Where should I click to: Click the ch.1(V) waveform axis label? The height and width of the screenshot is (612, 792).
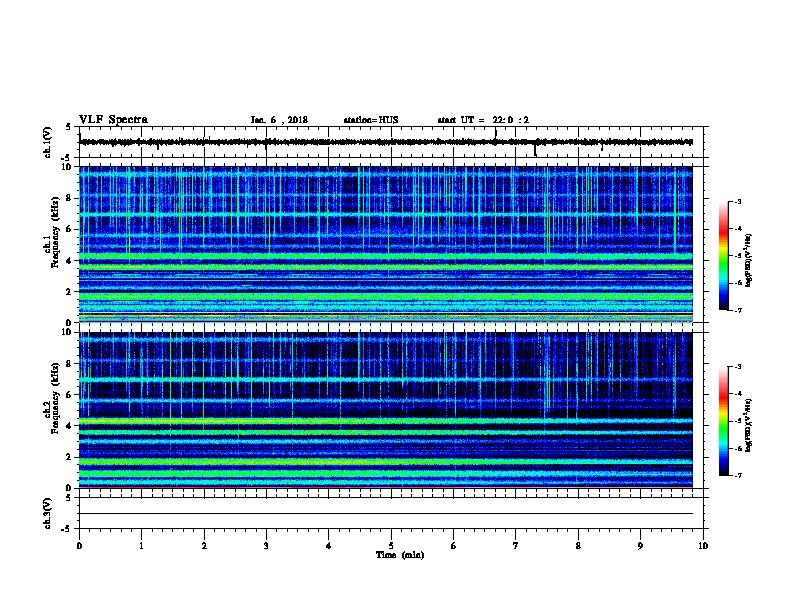click(x=47, y=142)
